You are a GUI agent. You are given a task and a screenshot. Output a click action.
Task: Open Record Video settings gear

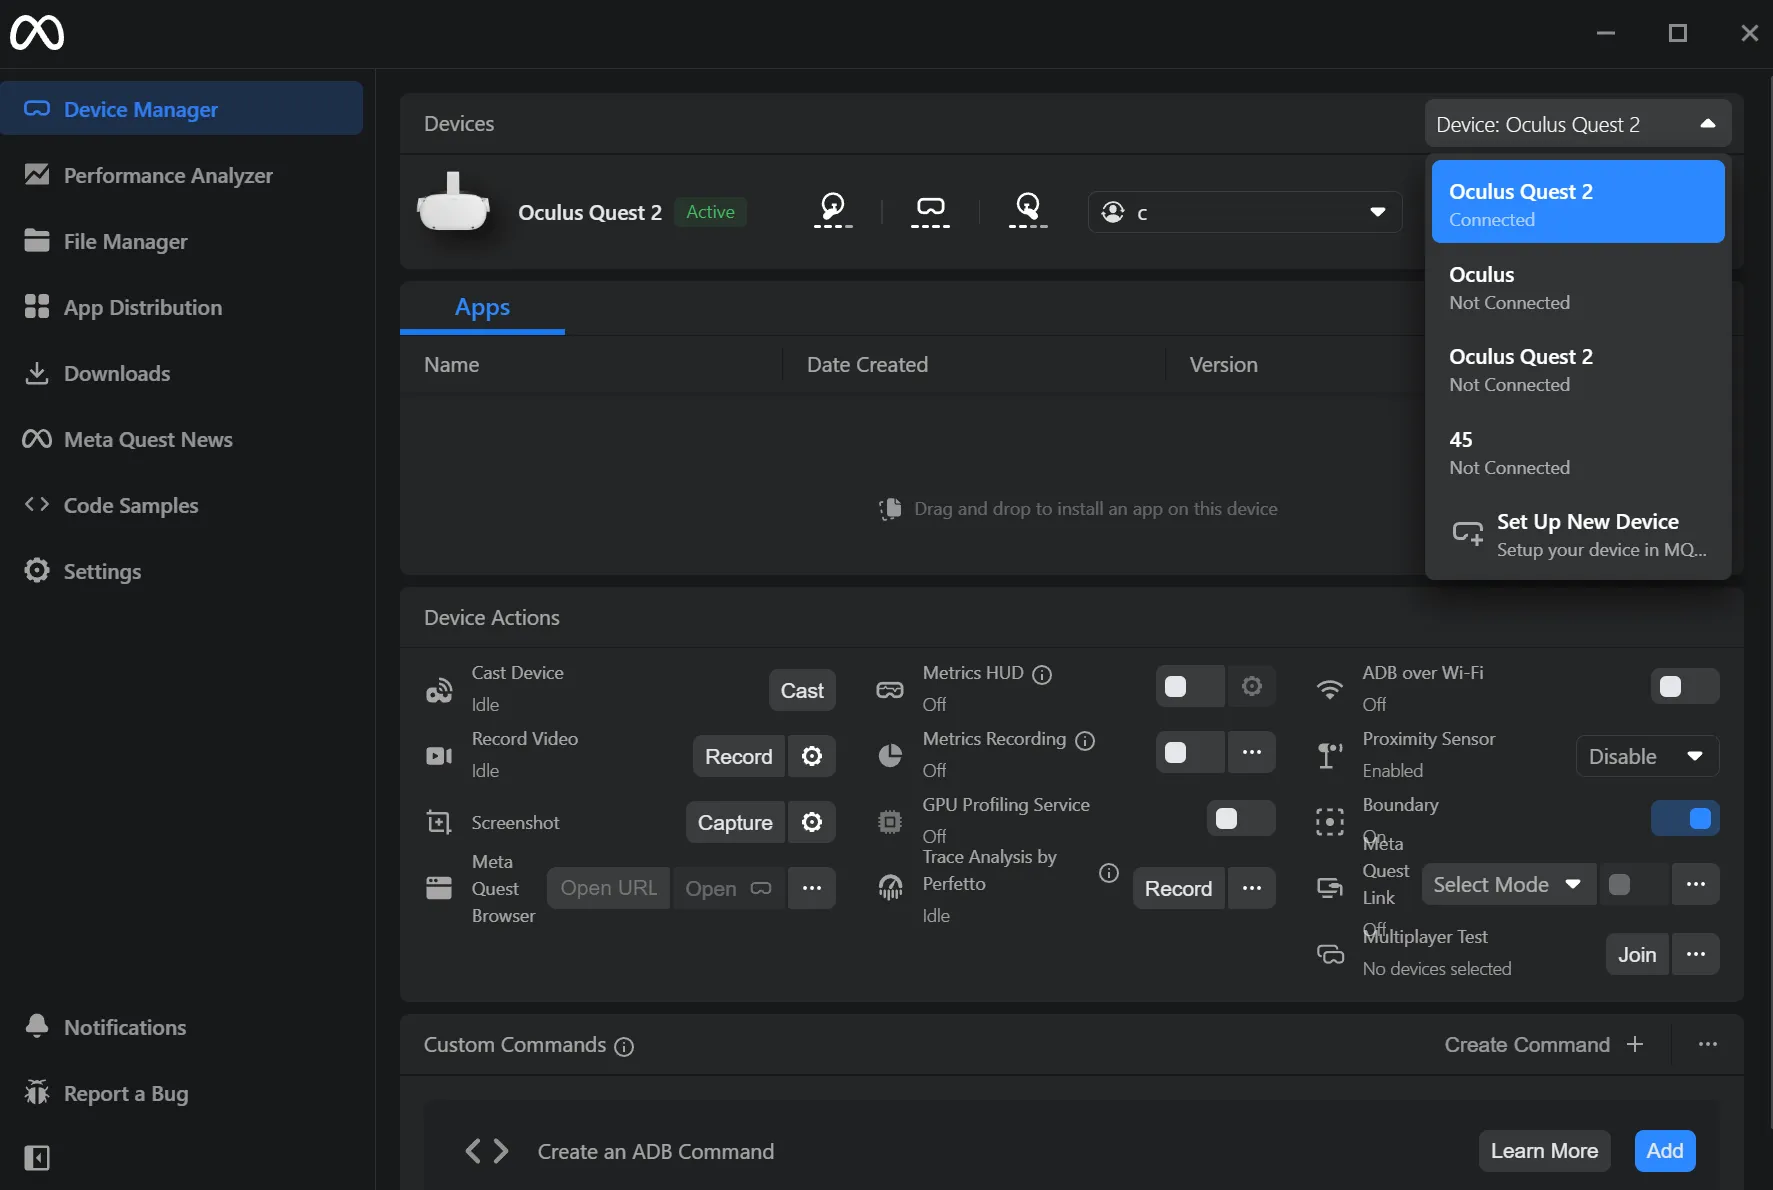click(811, 756)
